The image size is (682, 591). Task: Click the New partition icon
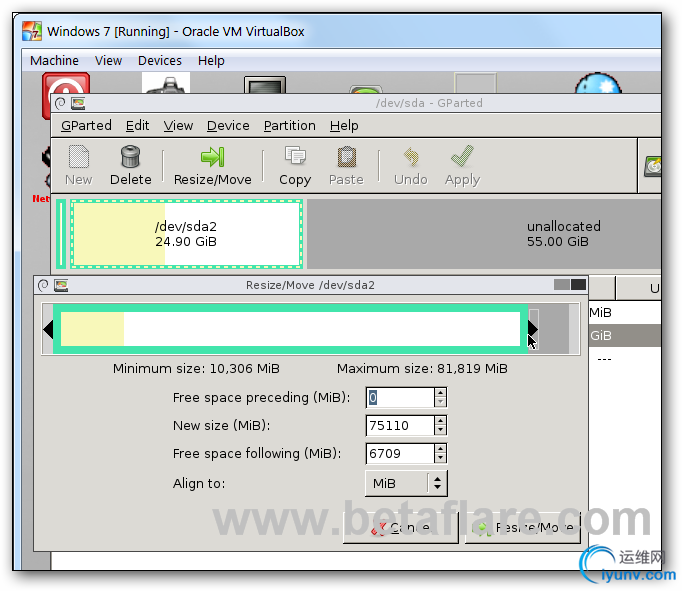79,157
